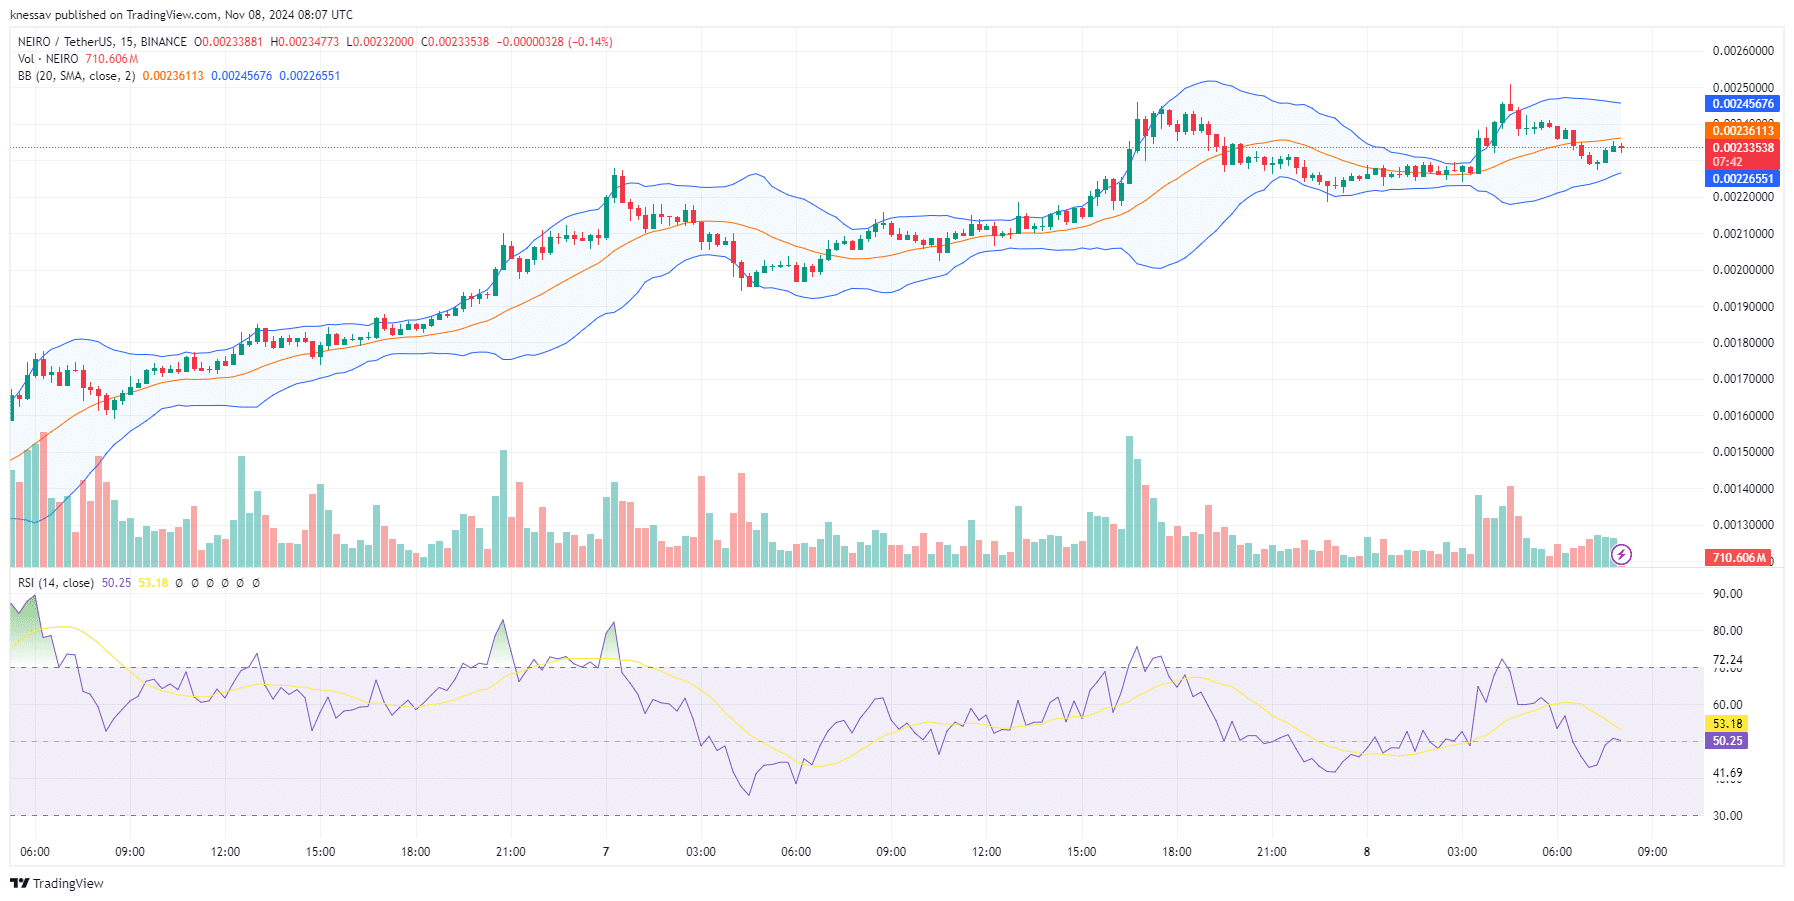Click the 72.24 RSI scale label
The width and height of the screenshot is (1794, 901).
pyautogui.click(x=1727, y=660)
